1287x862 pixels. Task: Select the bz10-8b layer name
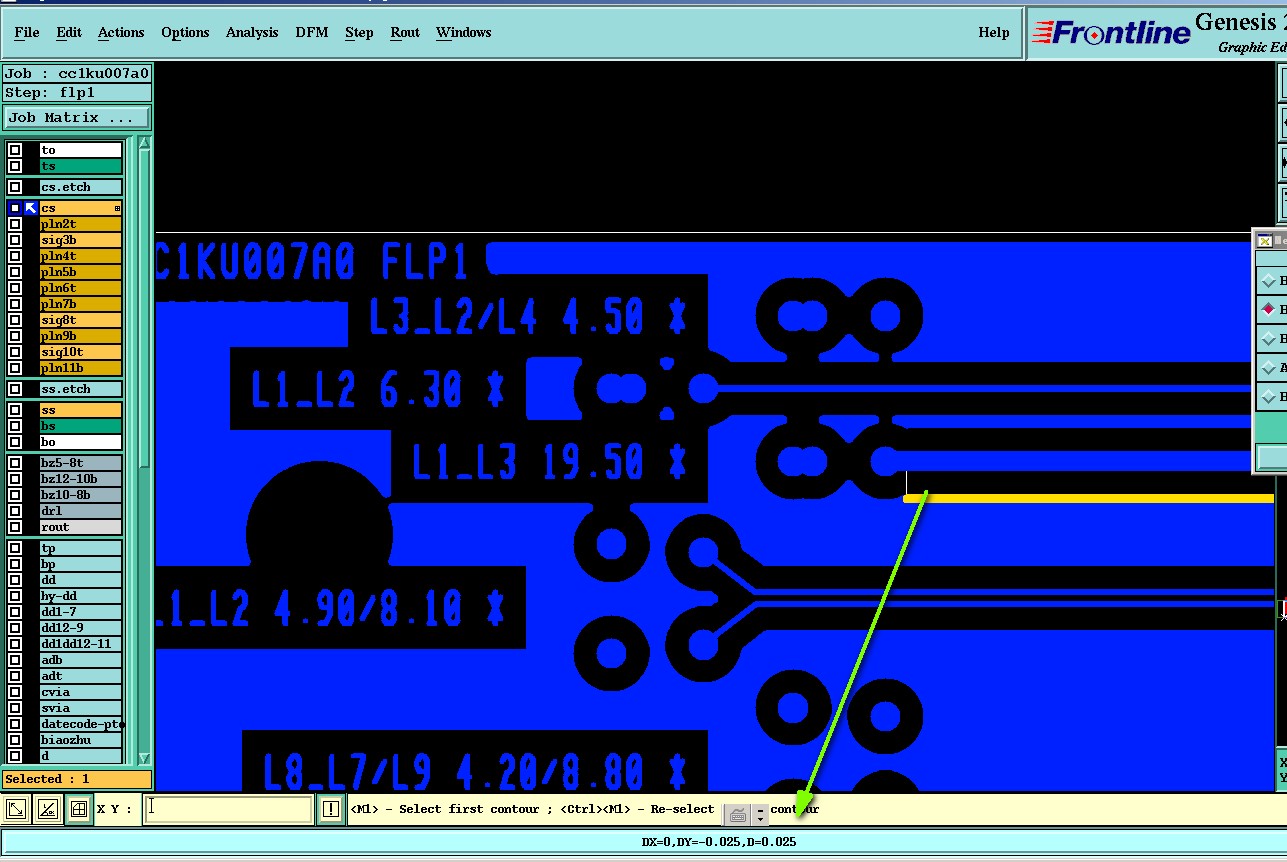tap(80, 495)
